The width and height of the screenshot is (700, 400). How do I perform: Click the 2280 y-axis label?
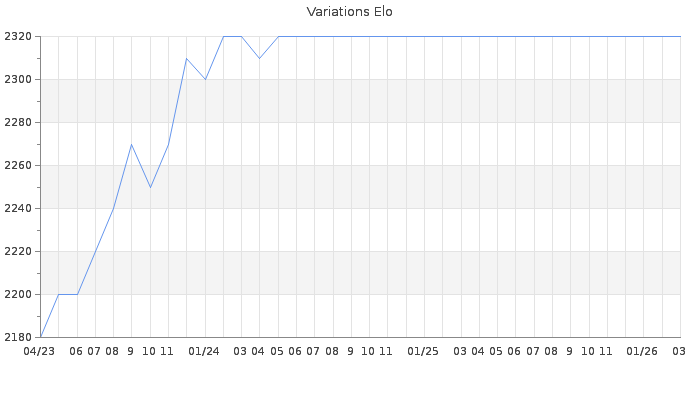[x=18, y=122]
